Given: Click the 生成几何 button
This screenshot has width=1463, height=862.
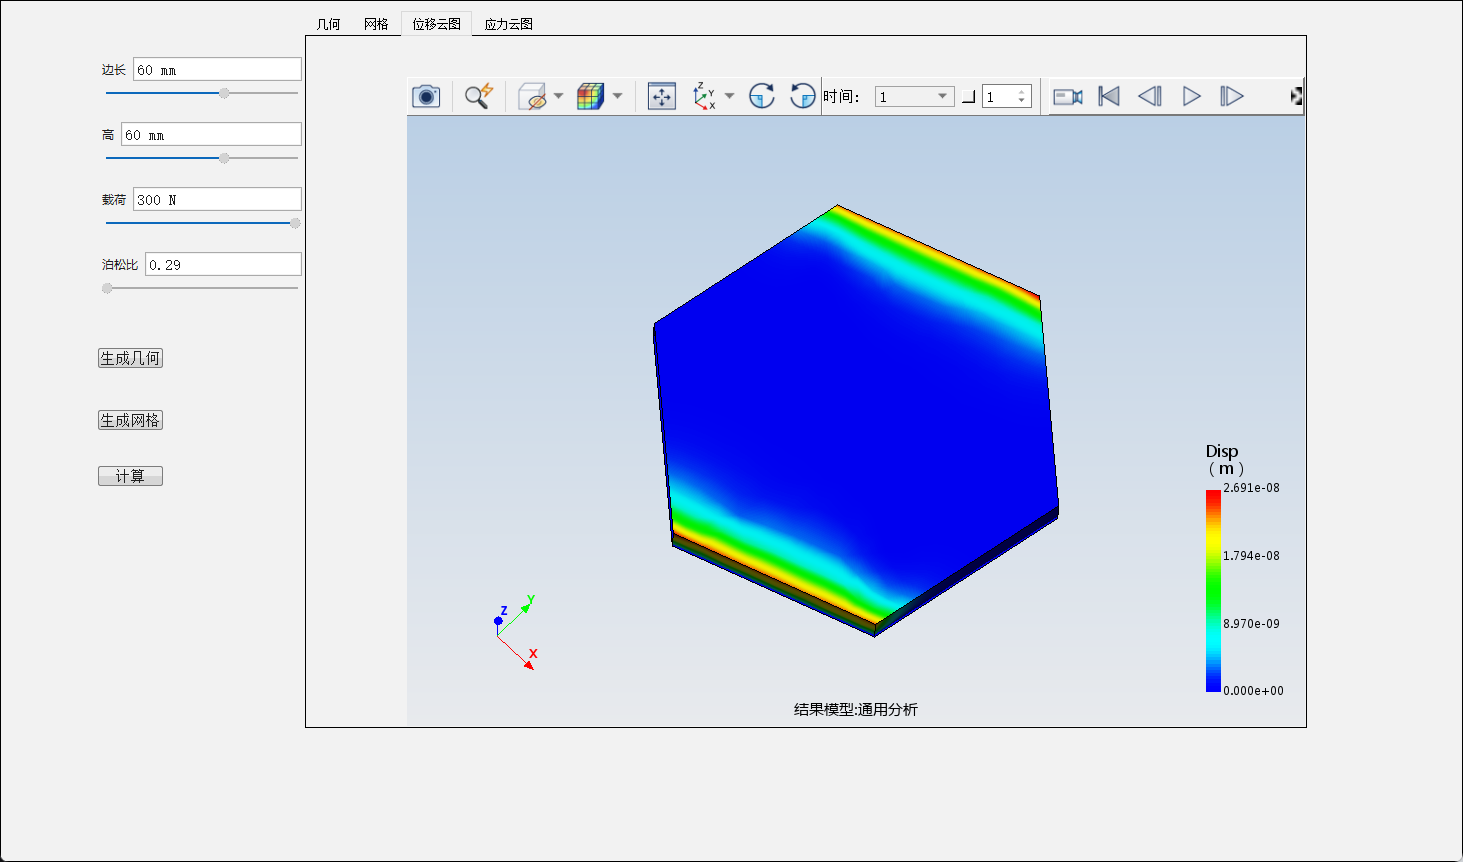Looking at the screenshot, I should coord(130,358).
